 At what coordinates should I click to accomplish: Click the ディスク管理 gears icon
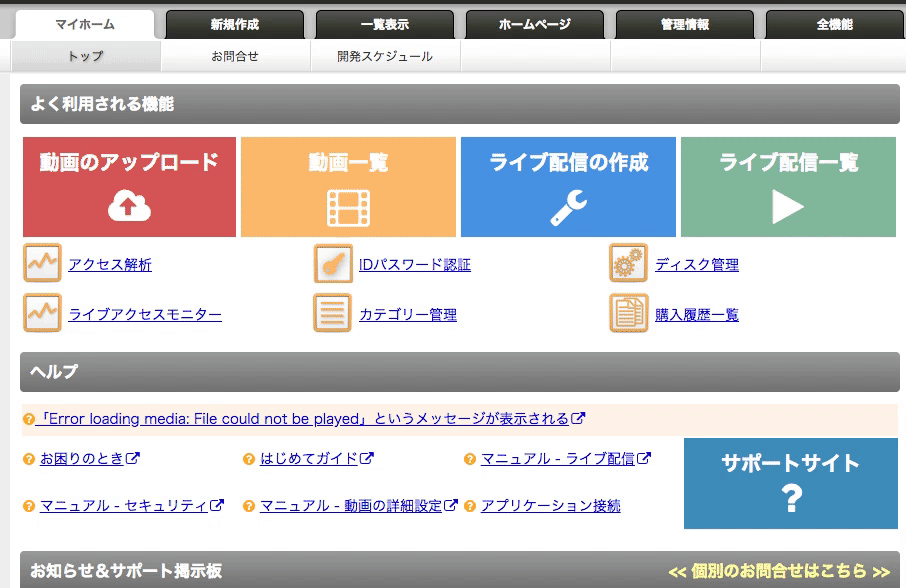(x=628, y=264)
